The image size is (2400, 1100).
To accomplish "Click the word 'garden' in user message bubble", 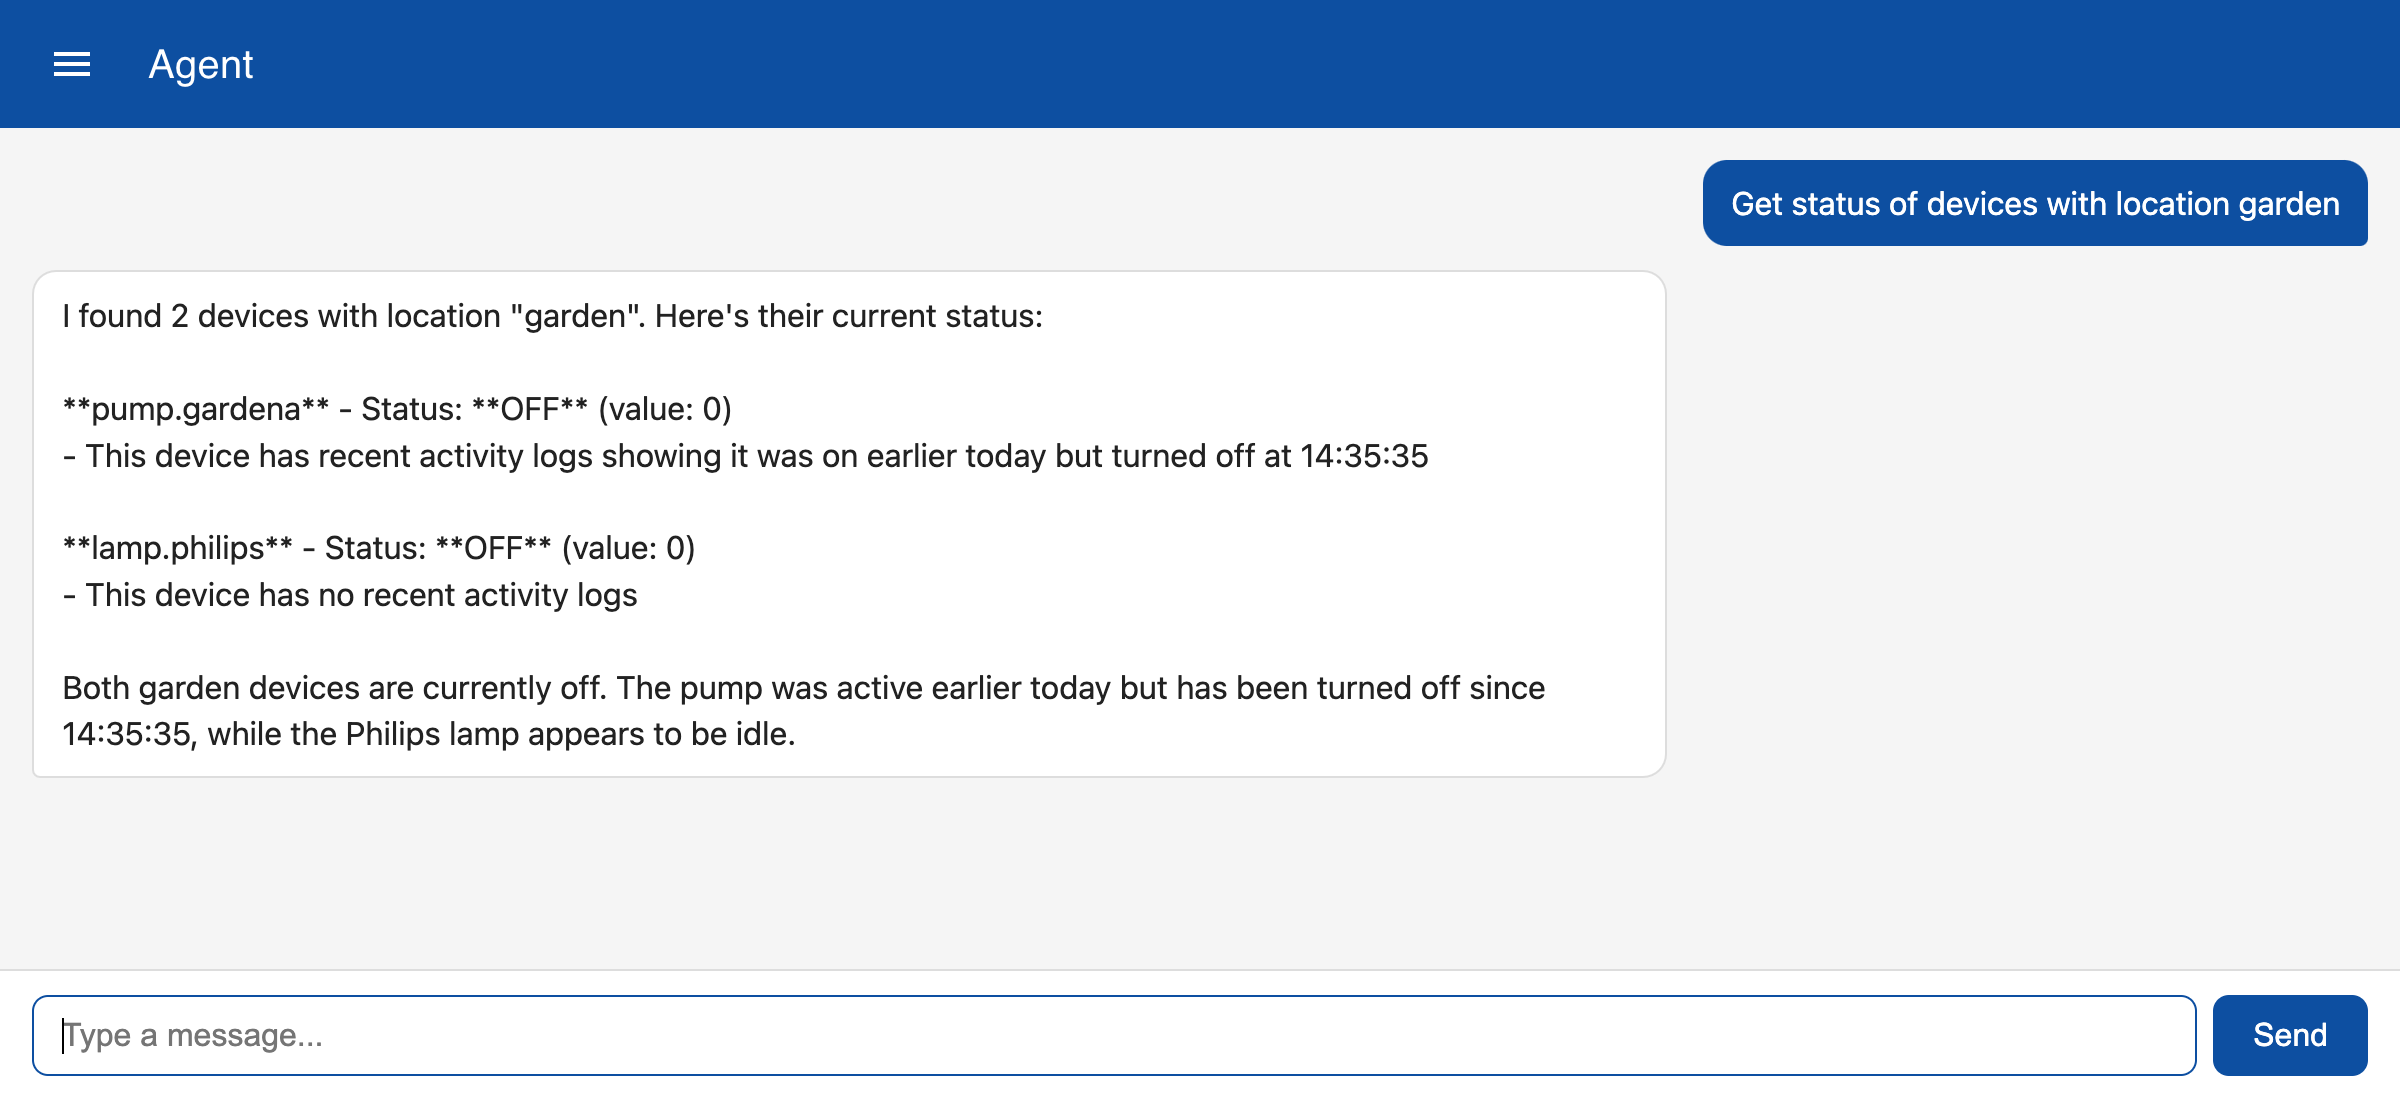I will 2289,204.
